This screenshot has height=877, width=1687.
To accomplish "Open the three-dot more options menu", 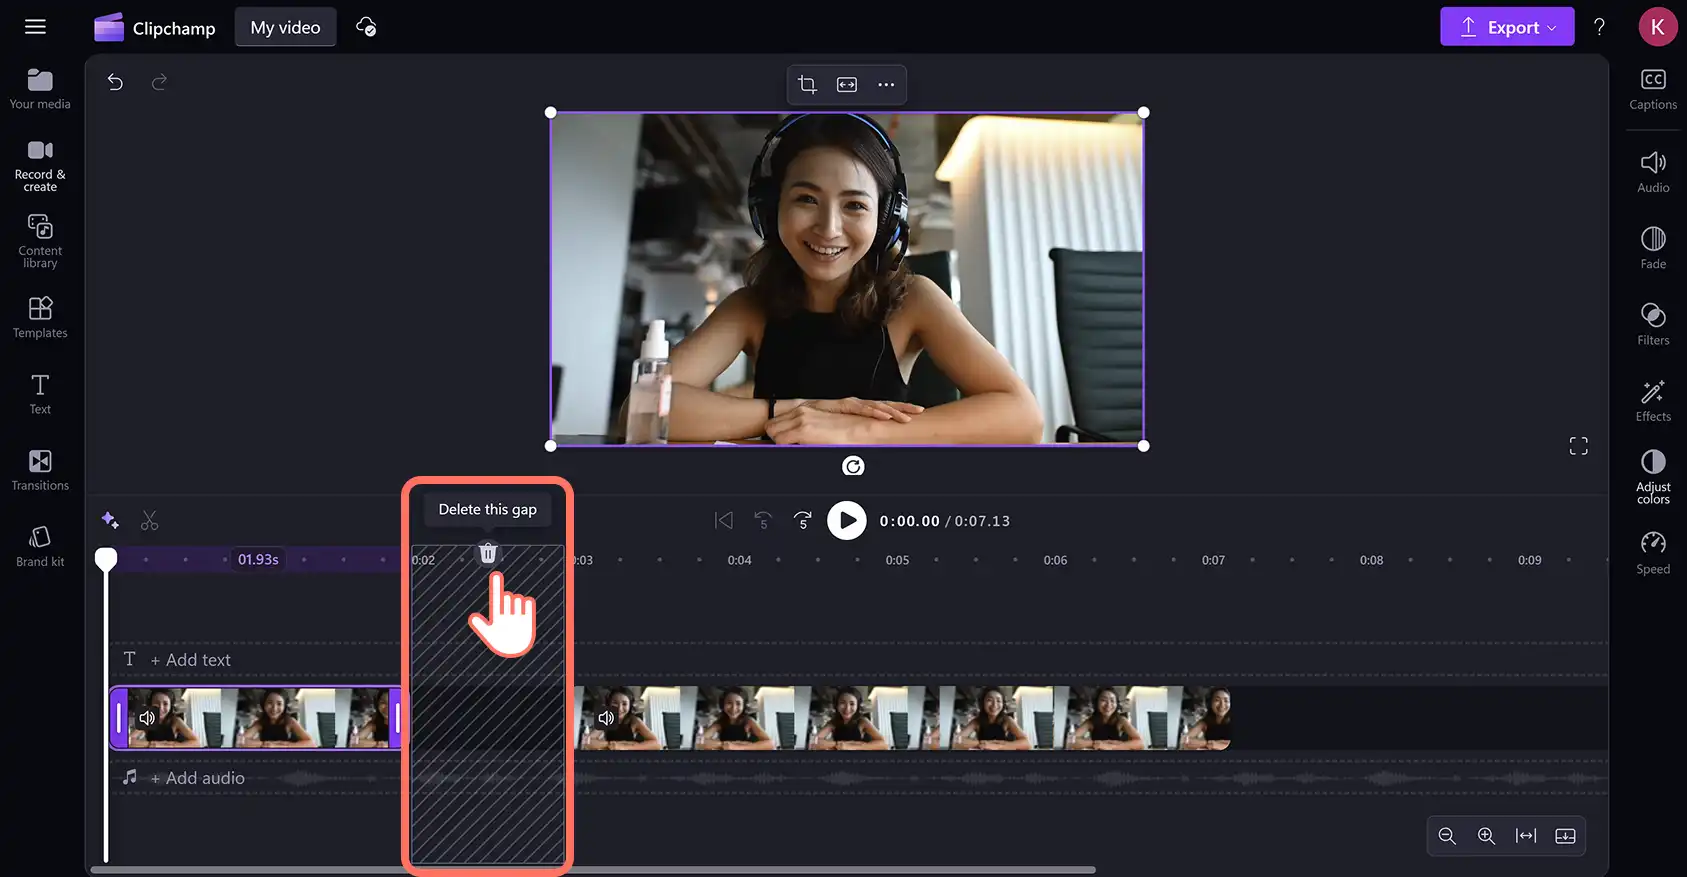I will click(x=886, y=85).
